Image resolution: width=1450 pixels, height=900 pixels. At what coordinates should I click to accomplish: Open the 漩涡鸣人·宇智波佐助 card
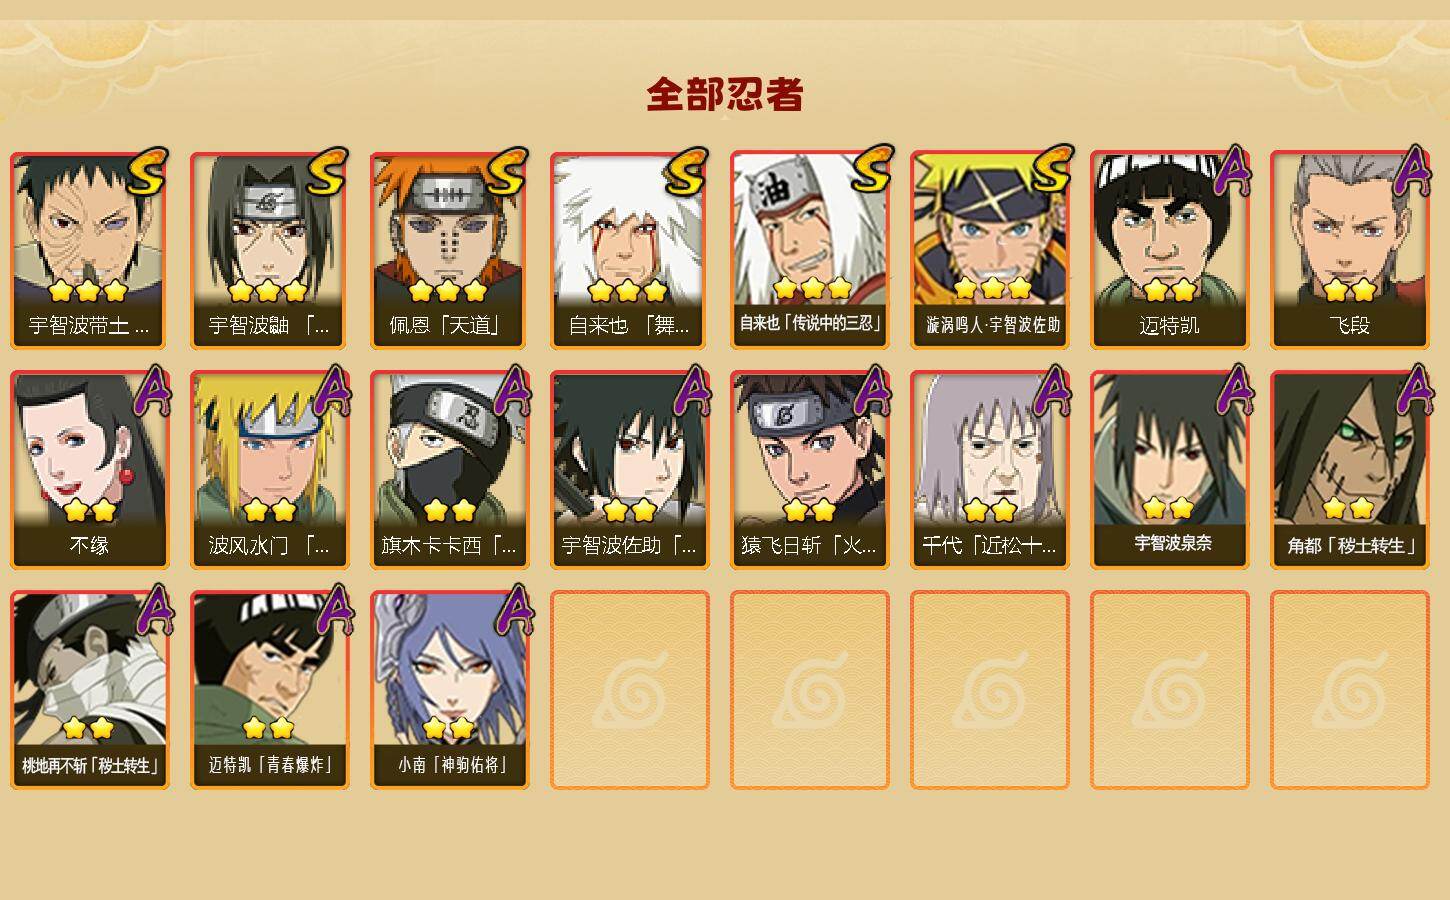(989, 250)
